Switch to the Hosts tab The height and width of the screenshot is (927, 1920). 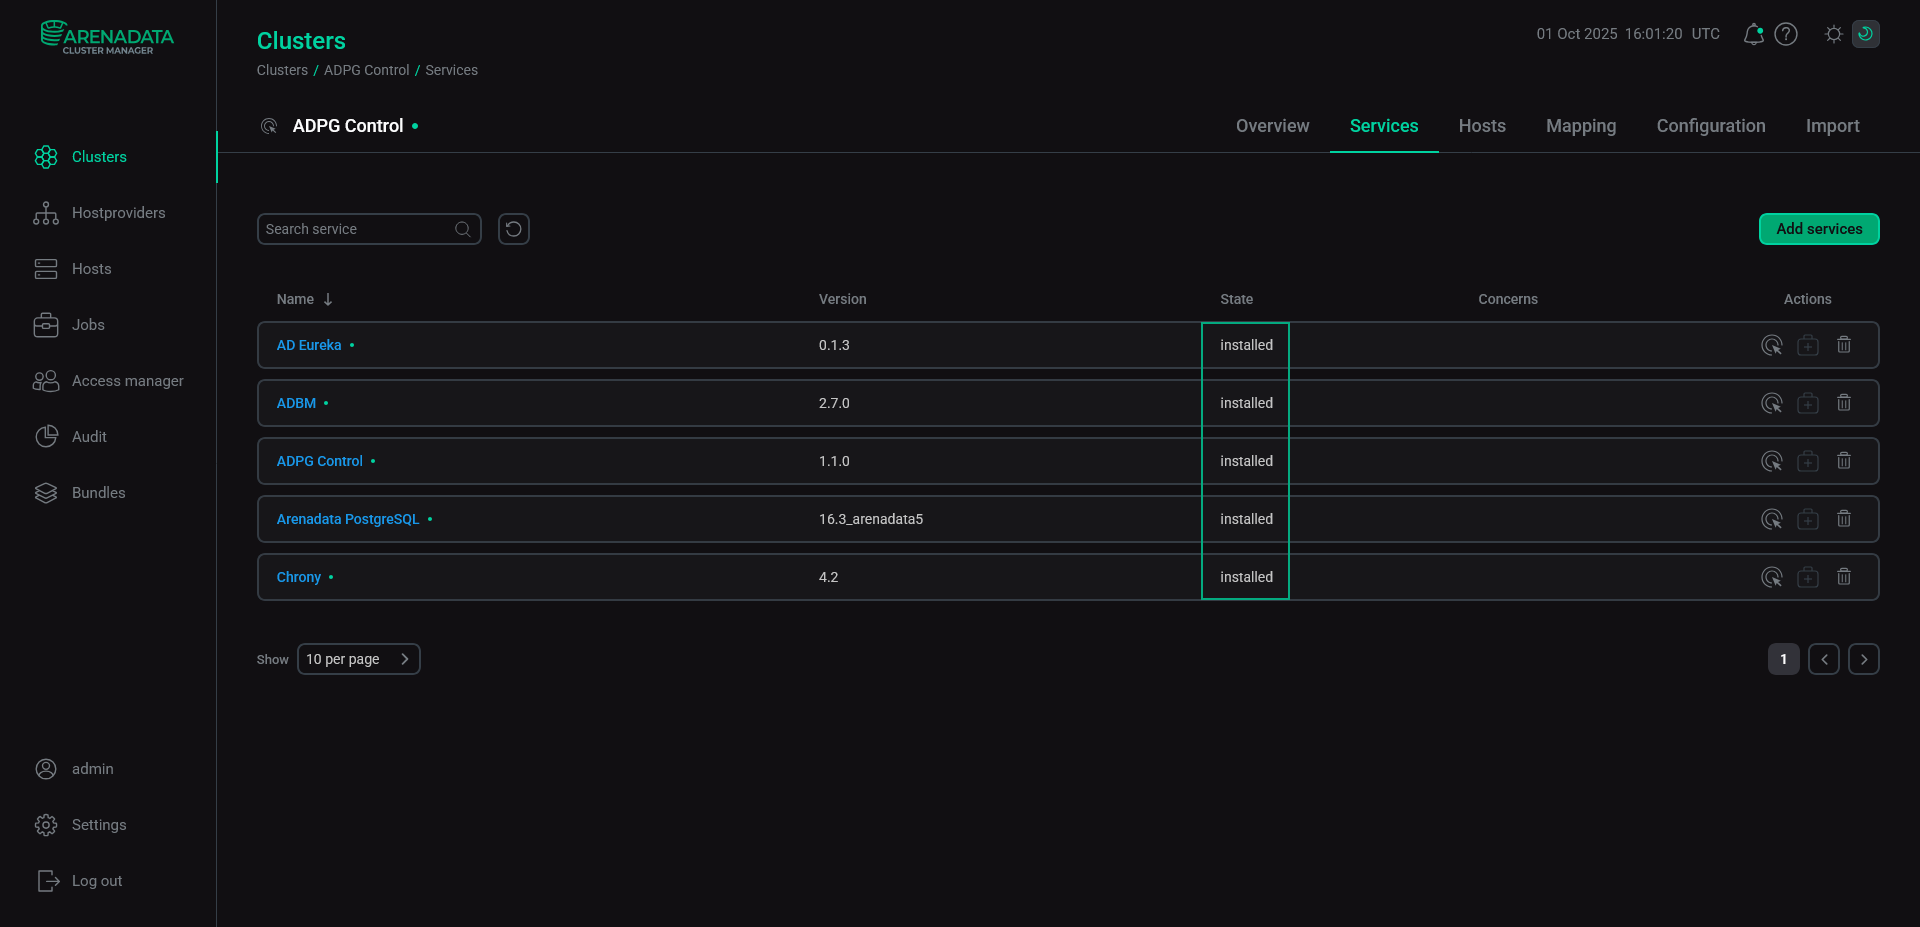(1482, 126)
